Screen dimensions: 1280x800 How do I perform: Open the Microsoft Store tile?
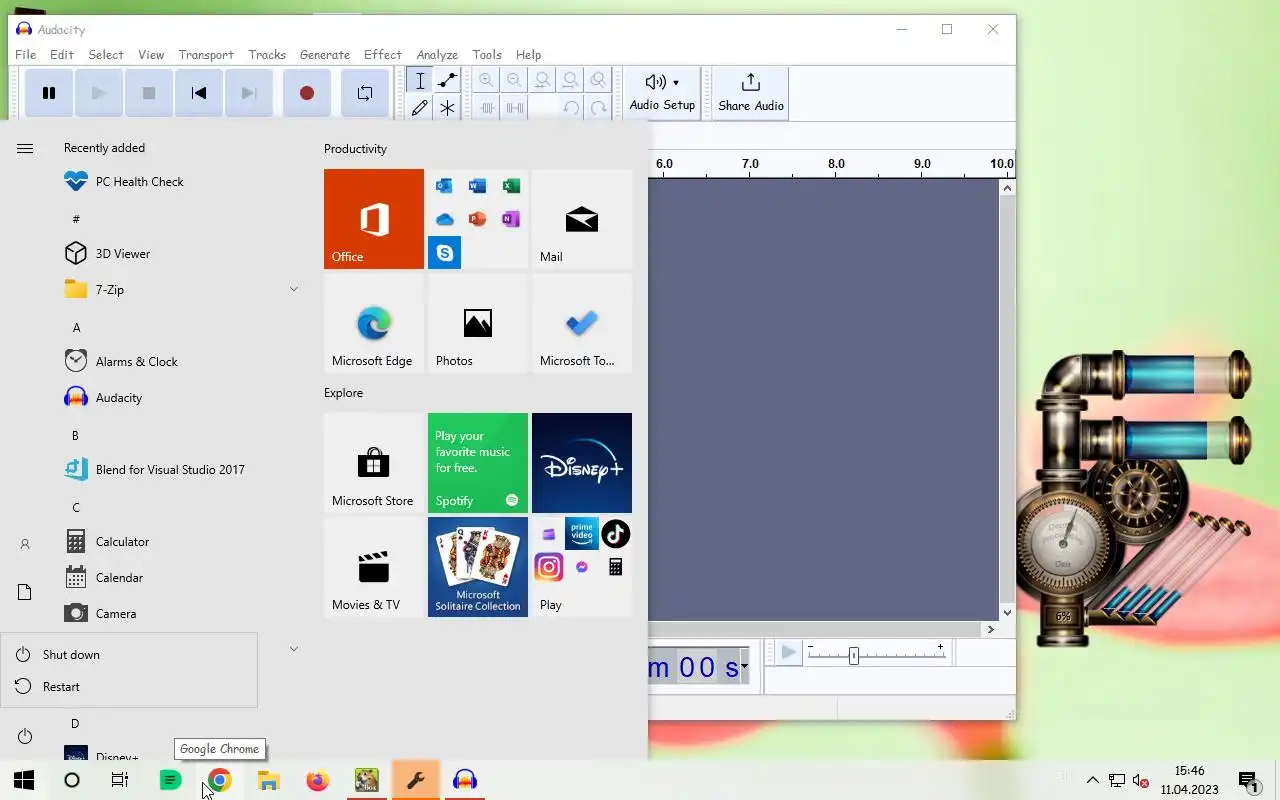coord(374,463)
